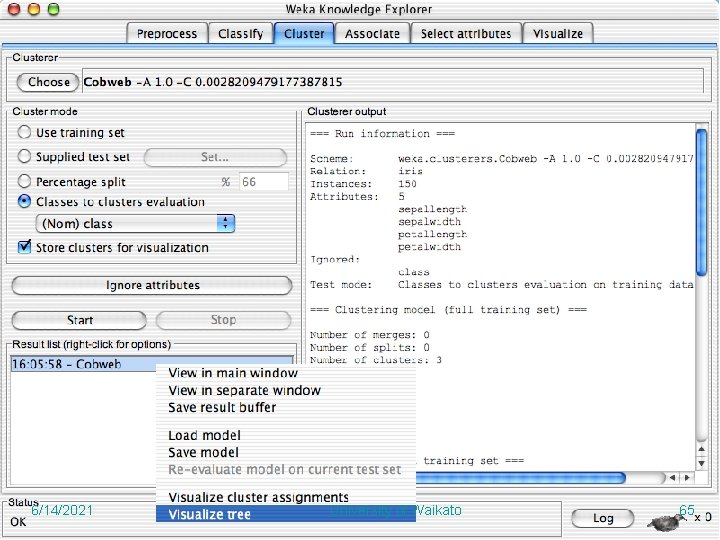The height and width of the screenshot is (540, 720).
Task: Choose a different clusterer algorithm
Action: (48, 82)
